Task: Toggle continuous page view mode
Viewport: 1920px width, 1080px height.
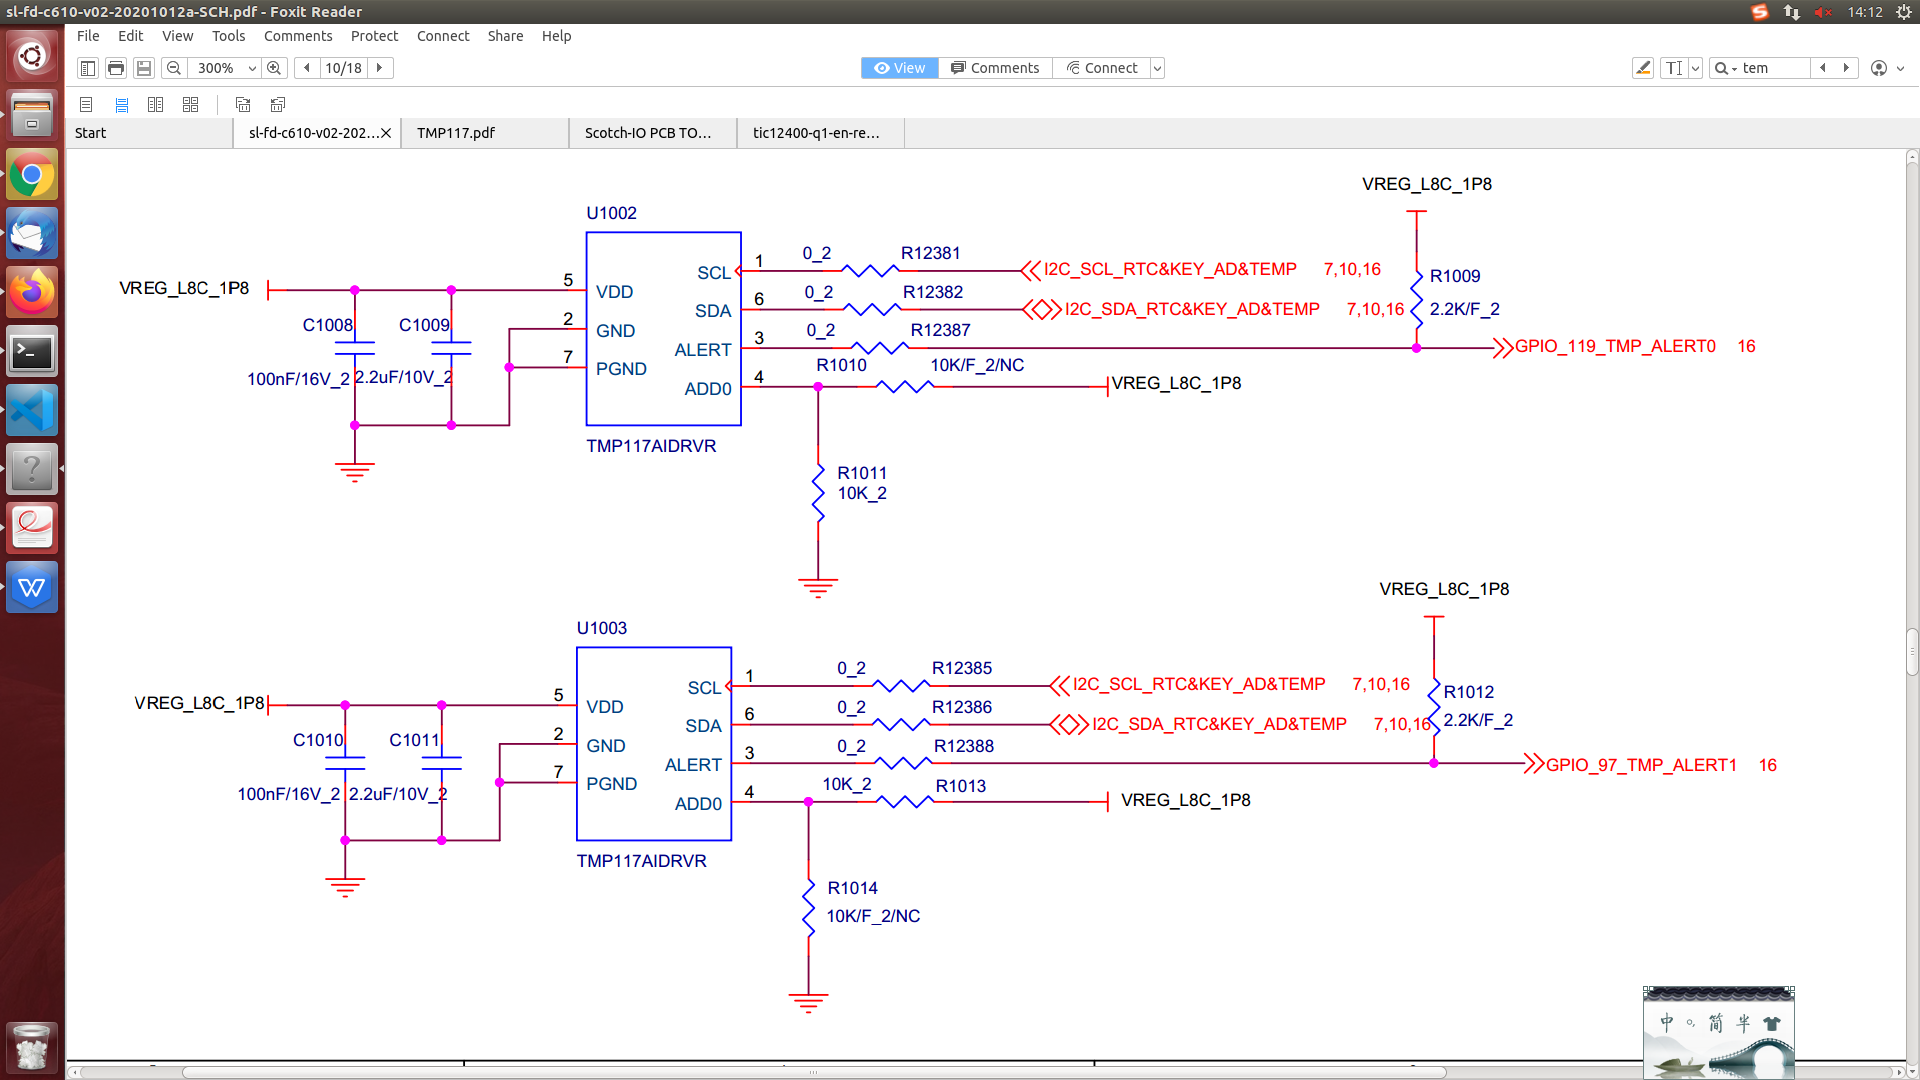Action: point(122,104)
